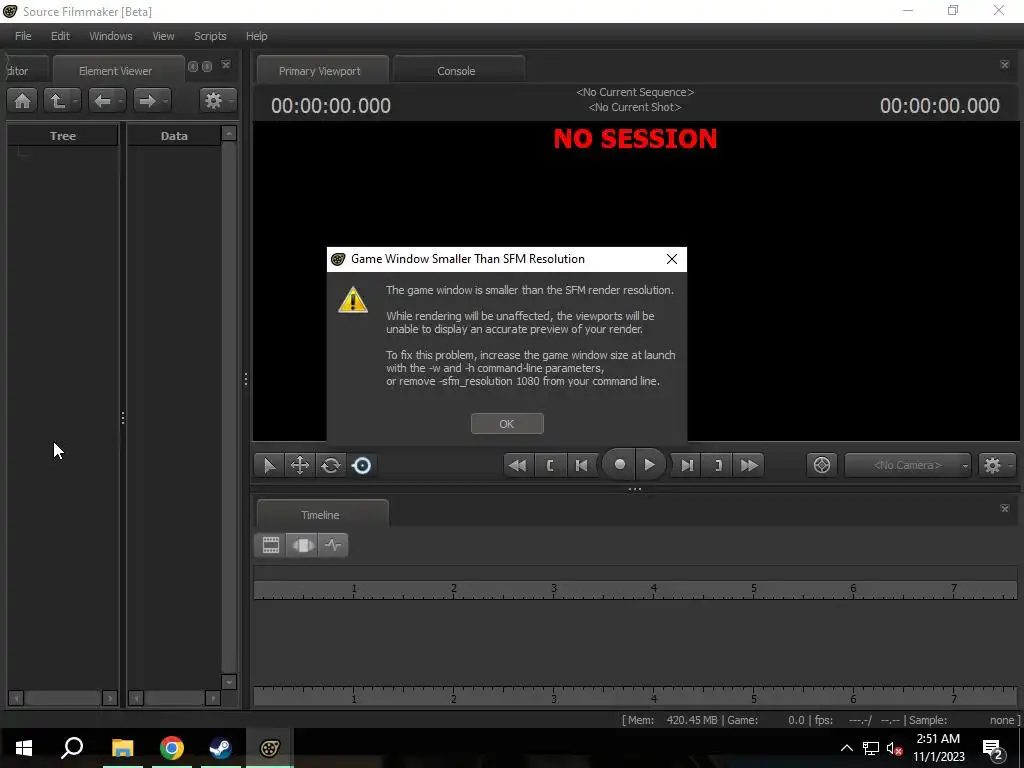The image size is (1024, 768).
Task: Open the Windows Start menu
Action: click(x=24, y=748)
